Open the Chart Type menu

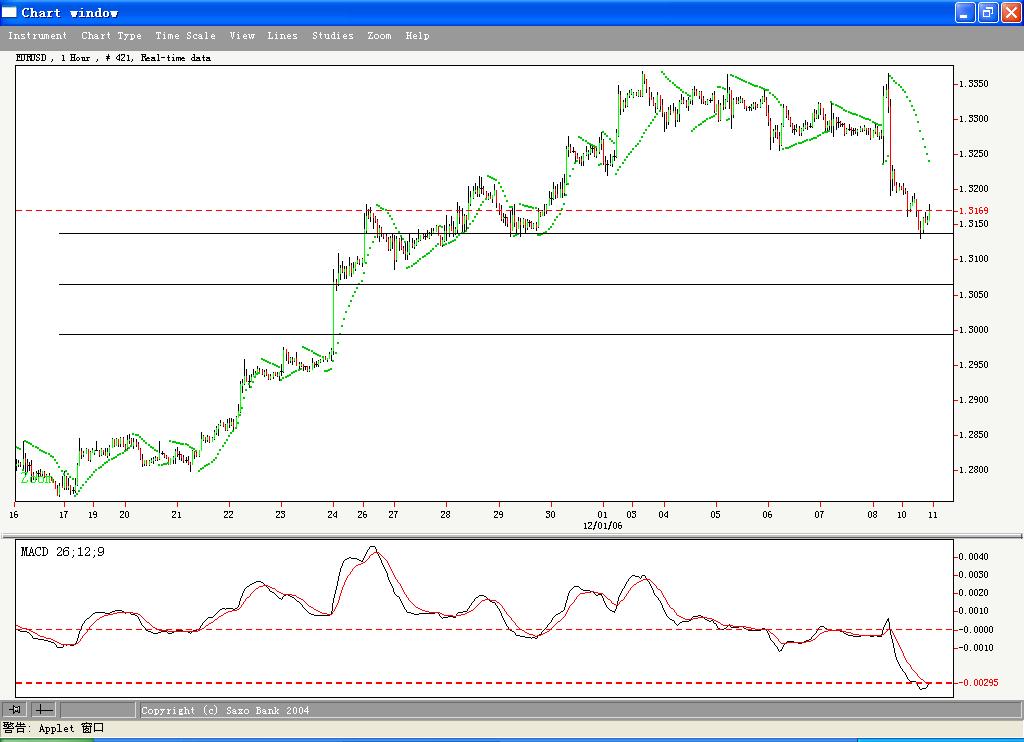pos(111,35)
